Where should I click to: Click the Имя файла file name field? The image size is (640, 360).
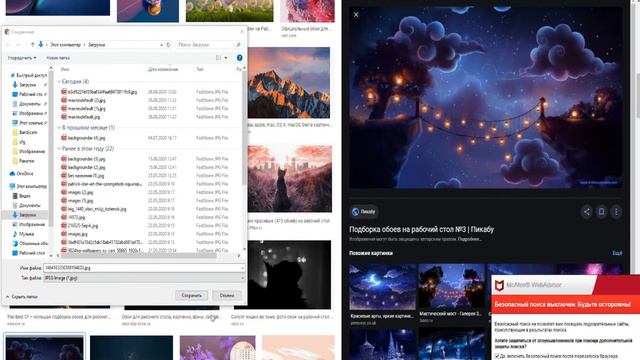(x=142, y=268)
